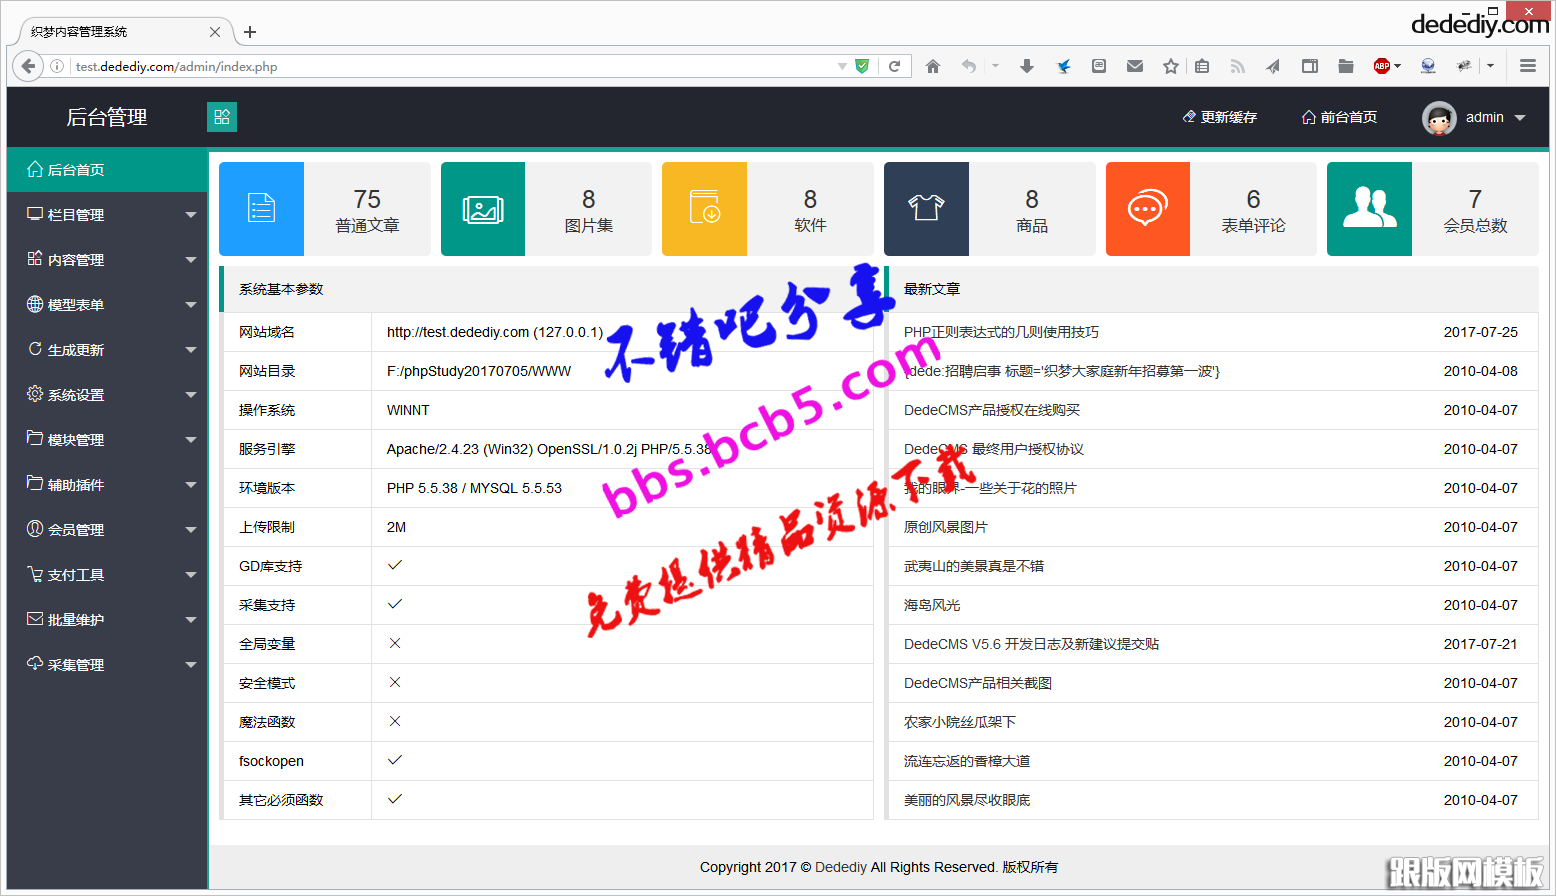The width and height of the screenshot is (1556, 896).
Task: Click the green image gallery icon tile
Action: [x=483, y=209]
